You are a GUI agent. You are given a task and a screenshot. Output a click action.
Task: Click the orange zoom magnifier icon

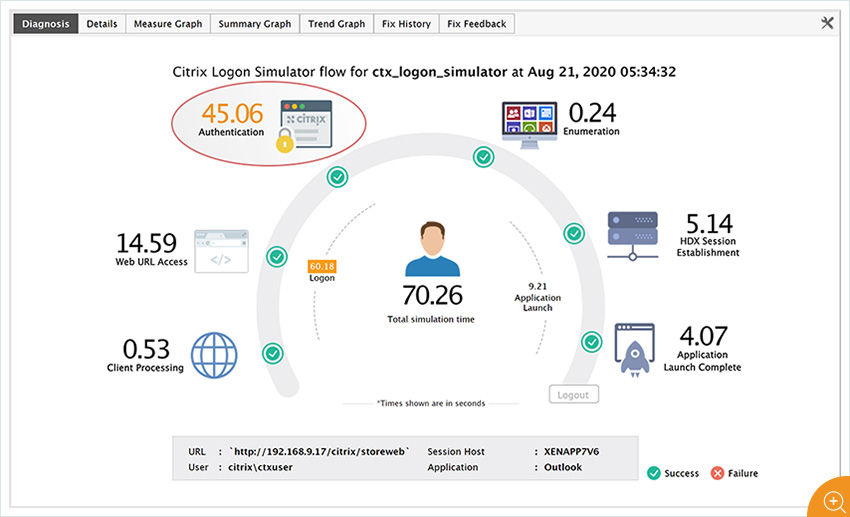click(x=833, y=501)
